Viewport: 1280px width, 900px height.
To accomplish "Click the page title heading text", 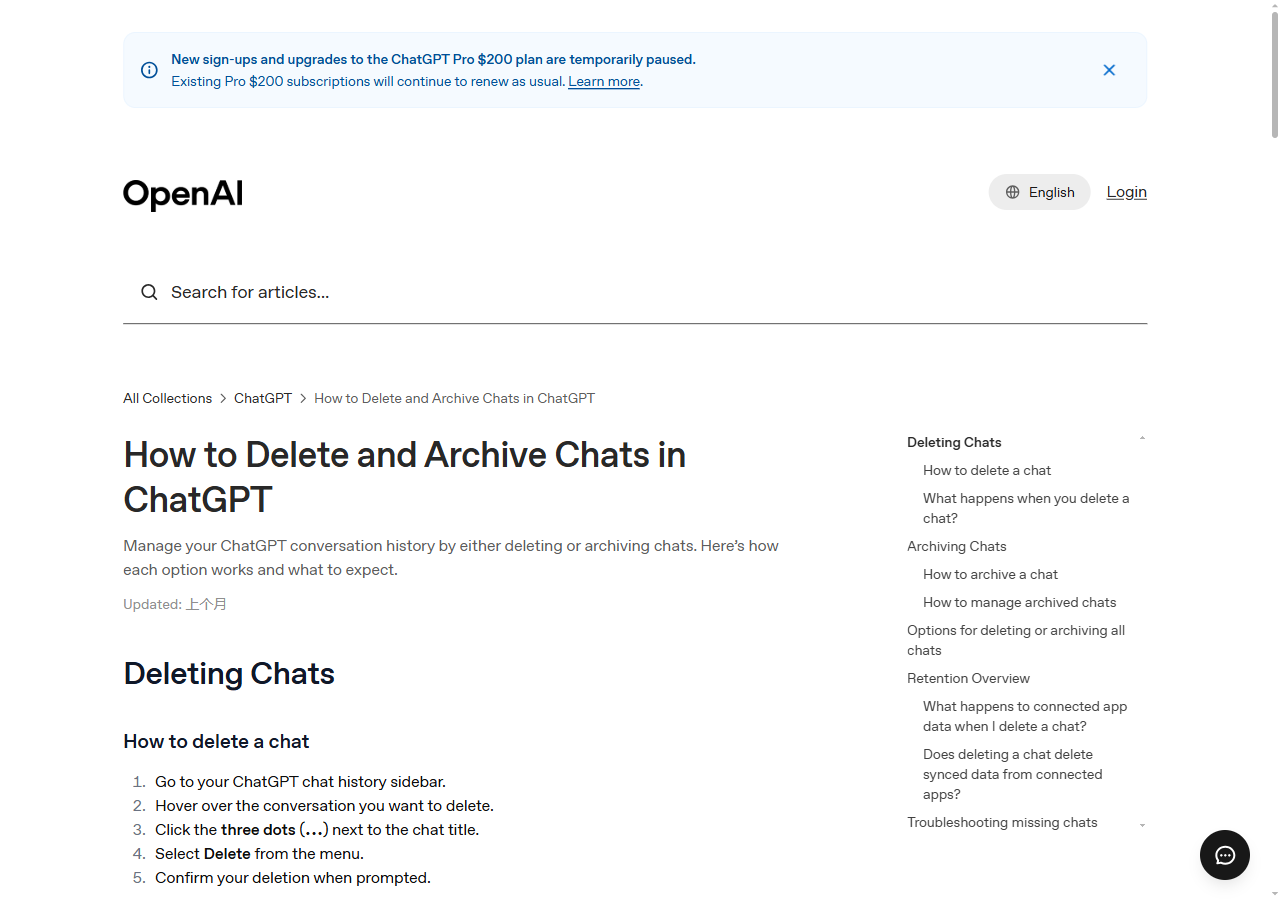I will 405,477.
